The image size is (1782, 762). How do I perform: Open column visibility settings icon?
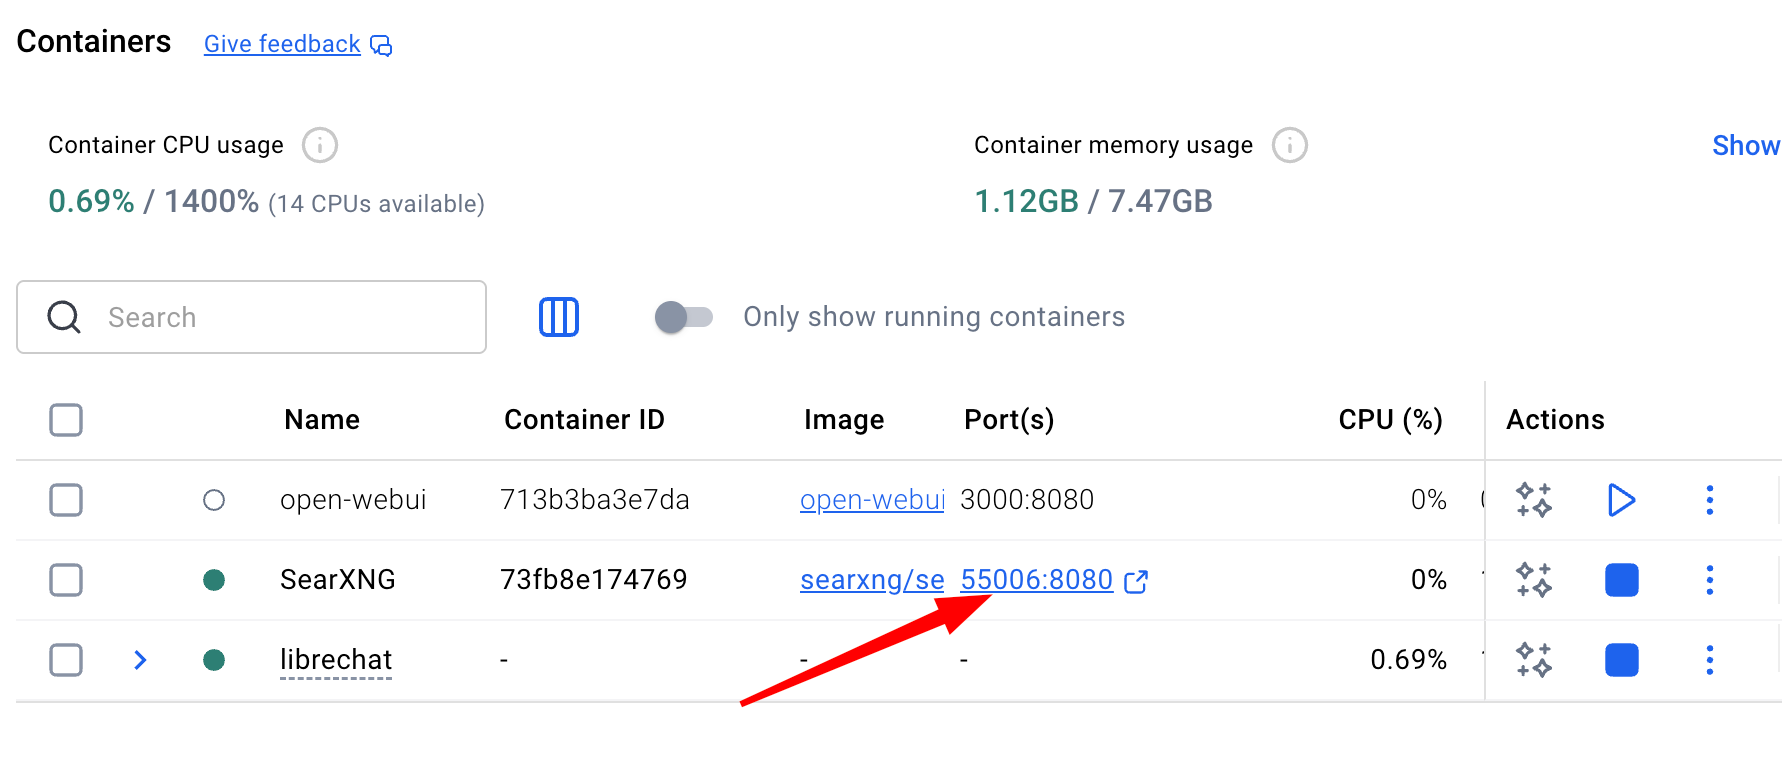pos(559,317)
